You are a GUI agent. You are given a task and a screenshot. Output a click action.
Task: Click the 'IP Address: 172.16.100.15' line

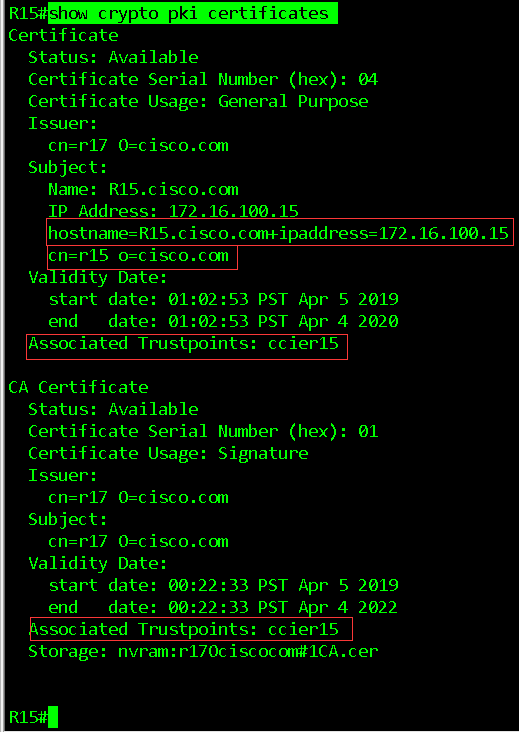173,211
